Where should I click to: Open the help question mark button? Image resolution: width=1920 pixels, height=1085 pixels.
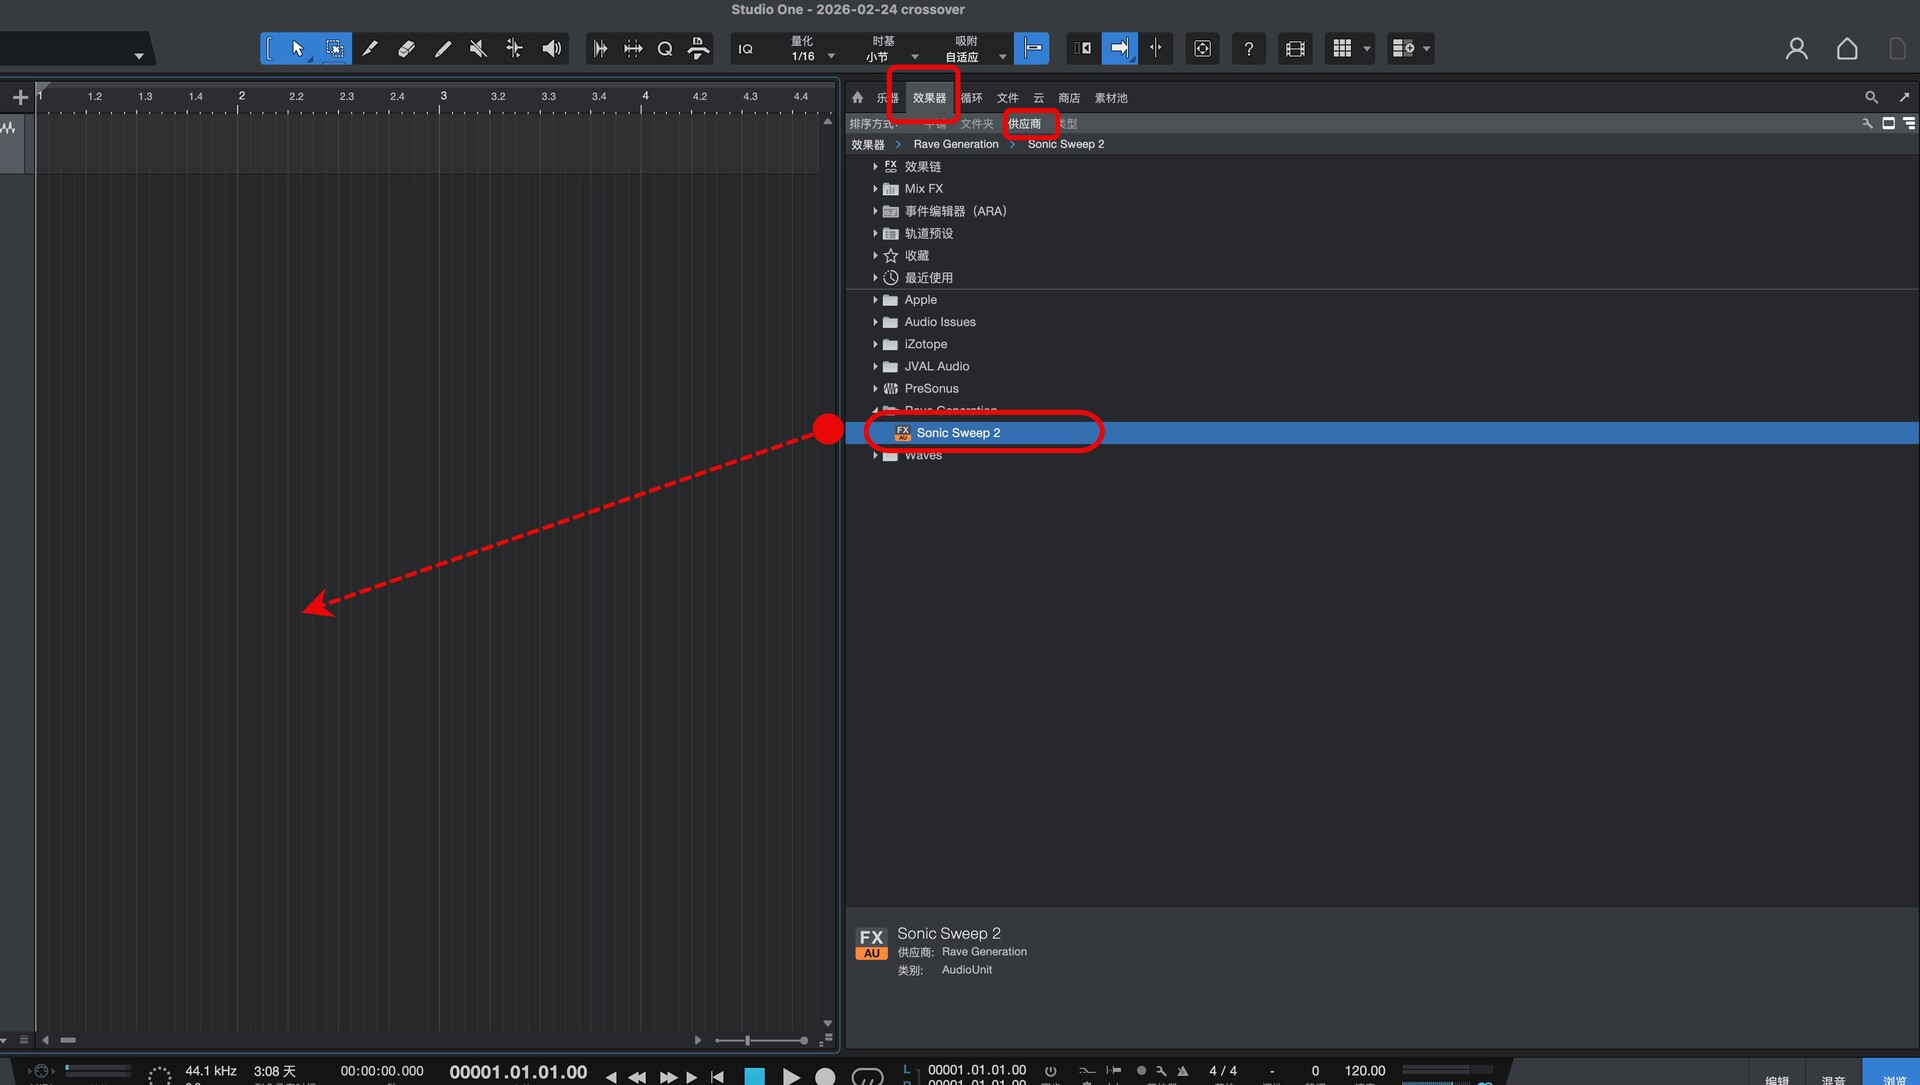(x=1248, y=48)
